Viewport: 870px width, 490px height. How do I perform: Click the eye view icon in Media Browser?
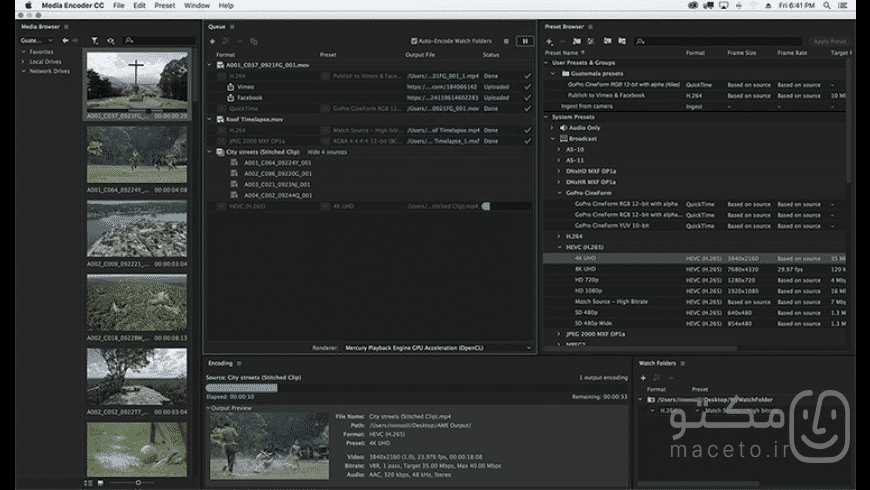(111, 41)
